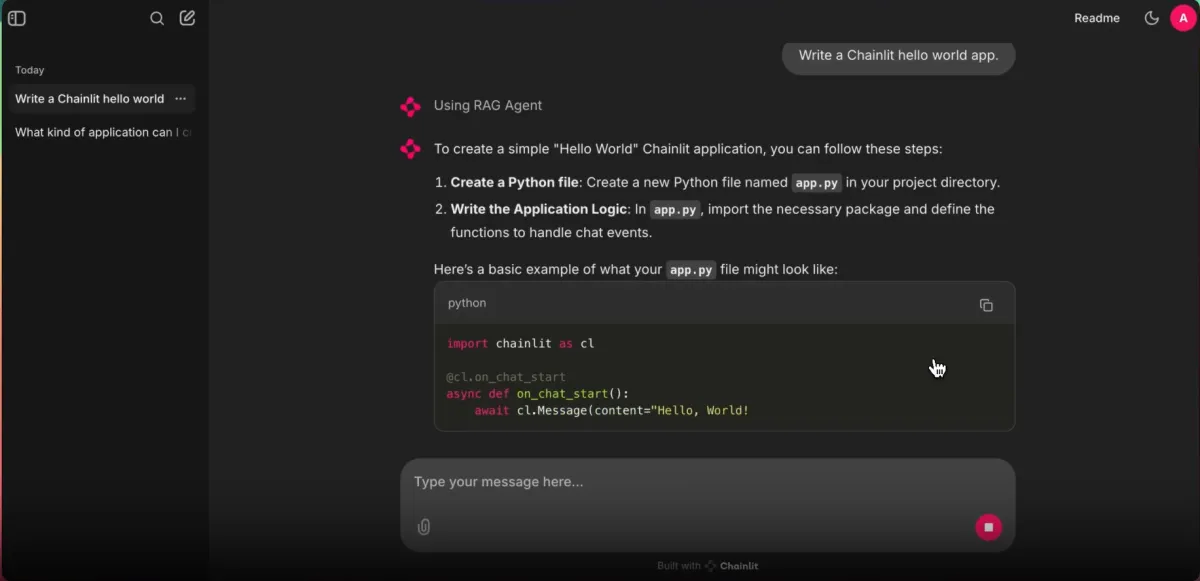The height and width of the screenshot is (581, 1200).
Task: Open chat search with the magnifier icon
Action: tap(157, 18)
